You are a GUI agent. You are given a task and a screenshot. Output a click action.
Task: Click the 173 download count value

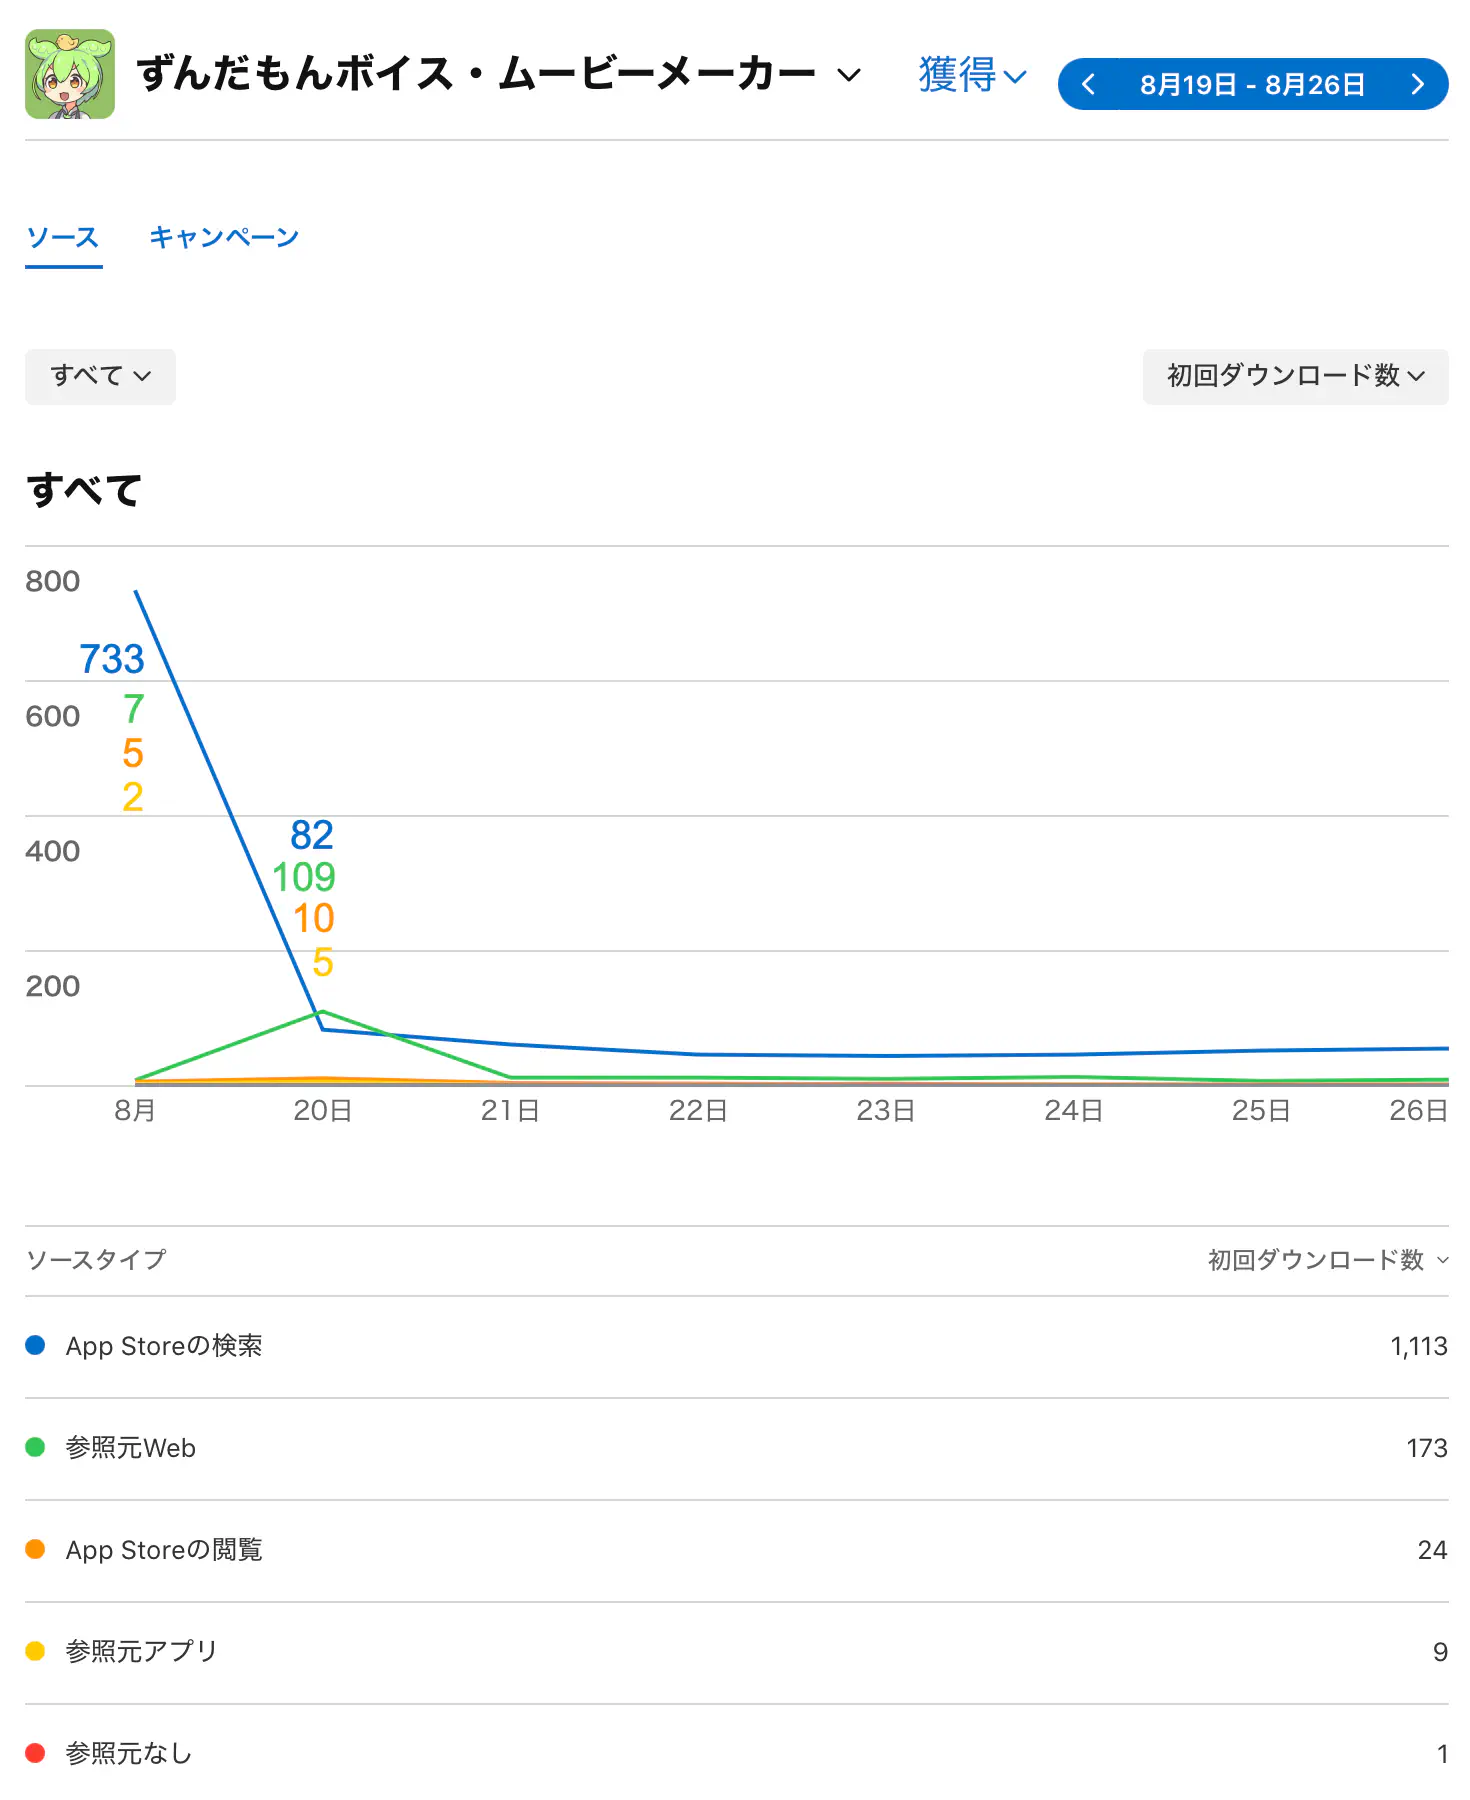pos(1427,1449)
